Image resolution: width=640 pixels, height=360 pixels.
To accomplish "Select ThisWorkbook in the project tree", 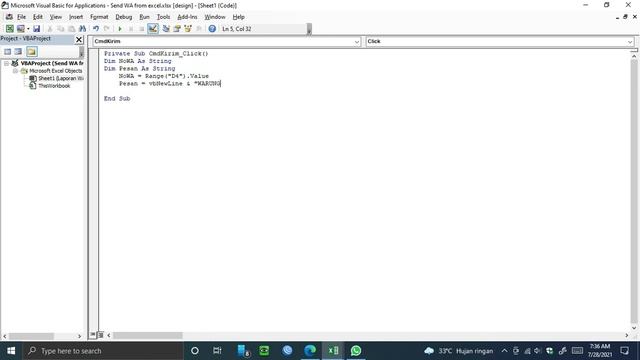I will 54,86.
